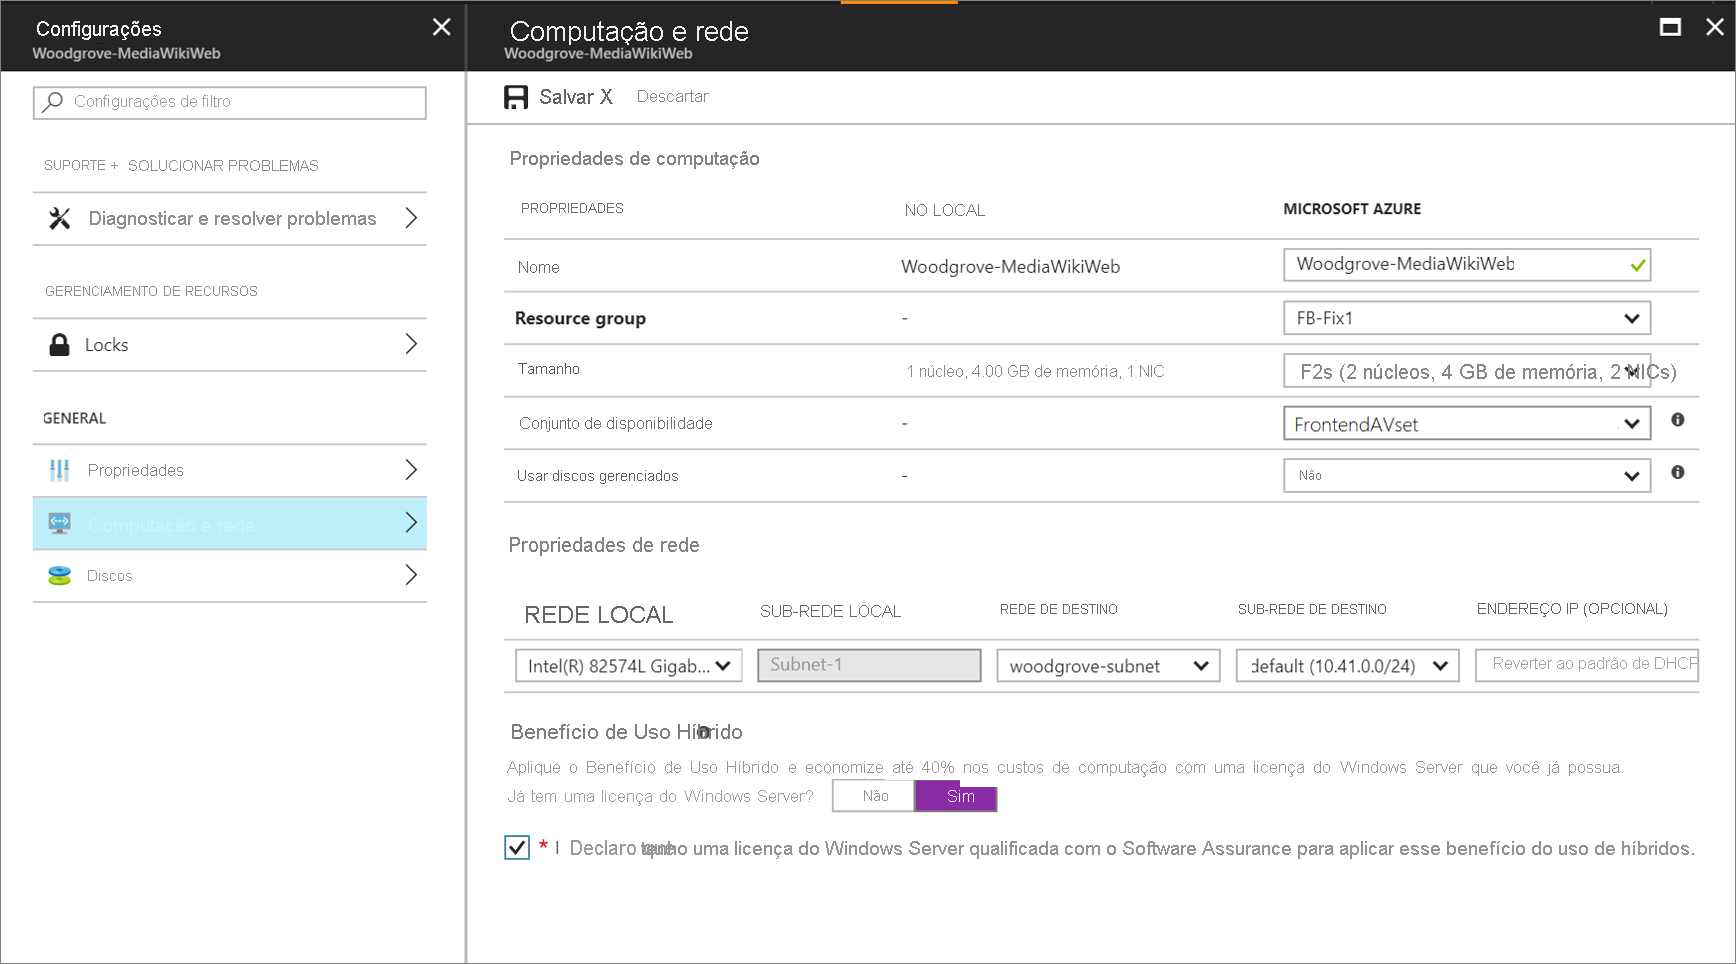Toggle the Software Assurance declaration checkbox
1736x964 pixels.
[x=517, y=848]
